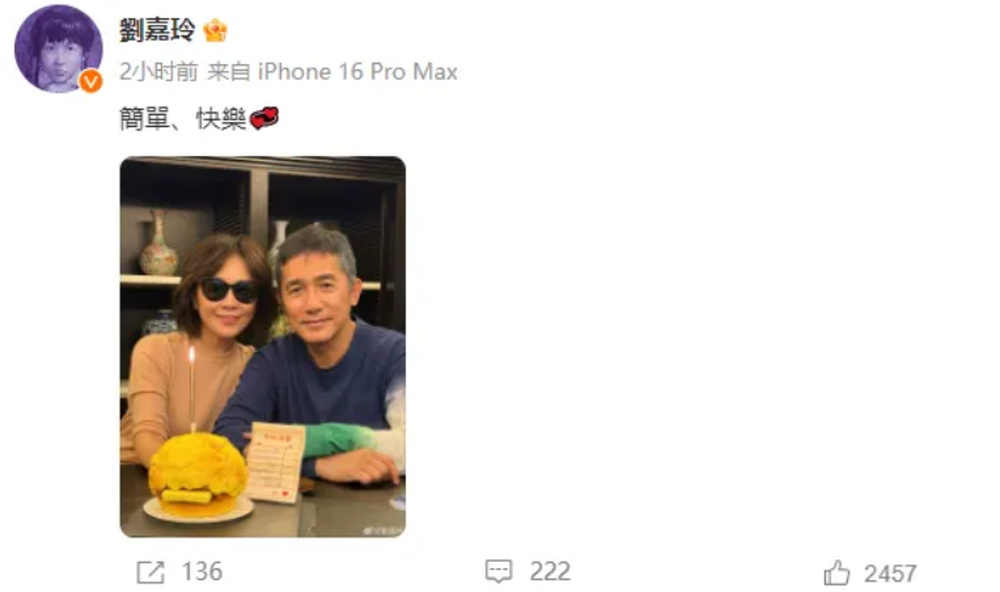Select the 簡單、快樂 post text
The height and width of the screenshot is (592, 1000).
click(183, 119)
